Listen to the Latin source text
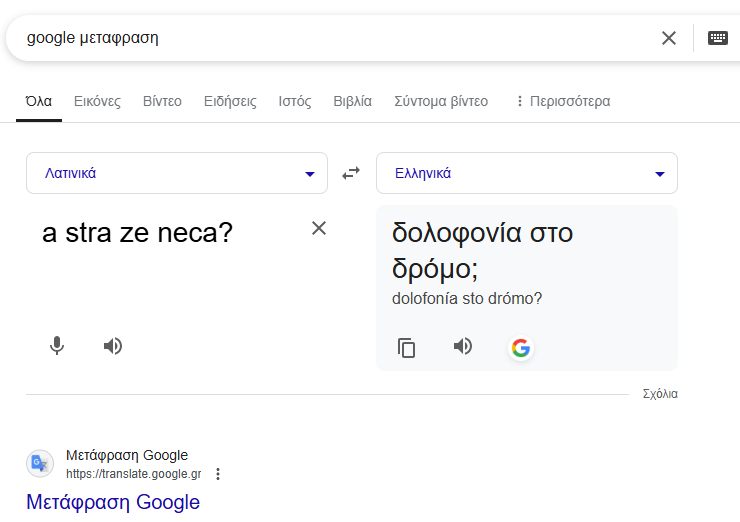Image resolution: width=740 pixels, height=522 pixels. (x=113, y=346)
